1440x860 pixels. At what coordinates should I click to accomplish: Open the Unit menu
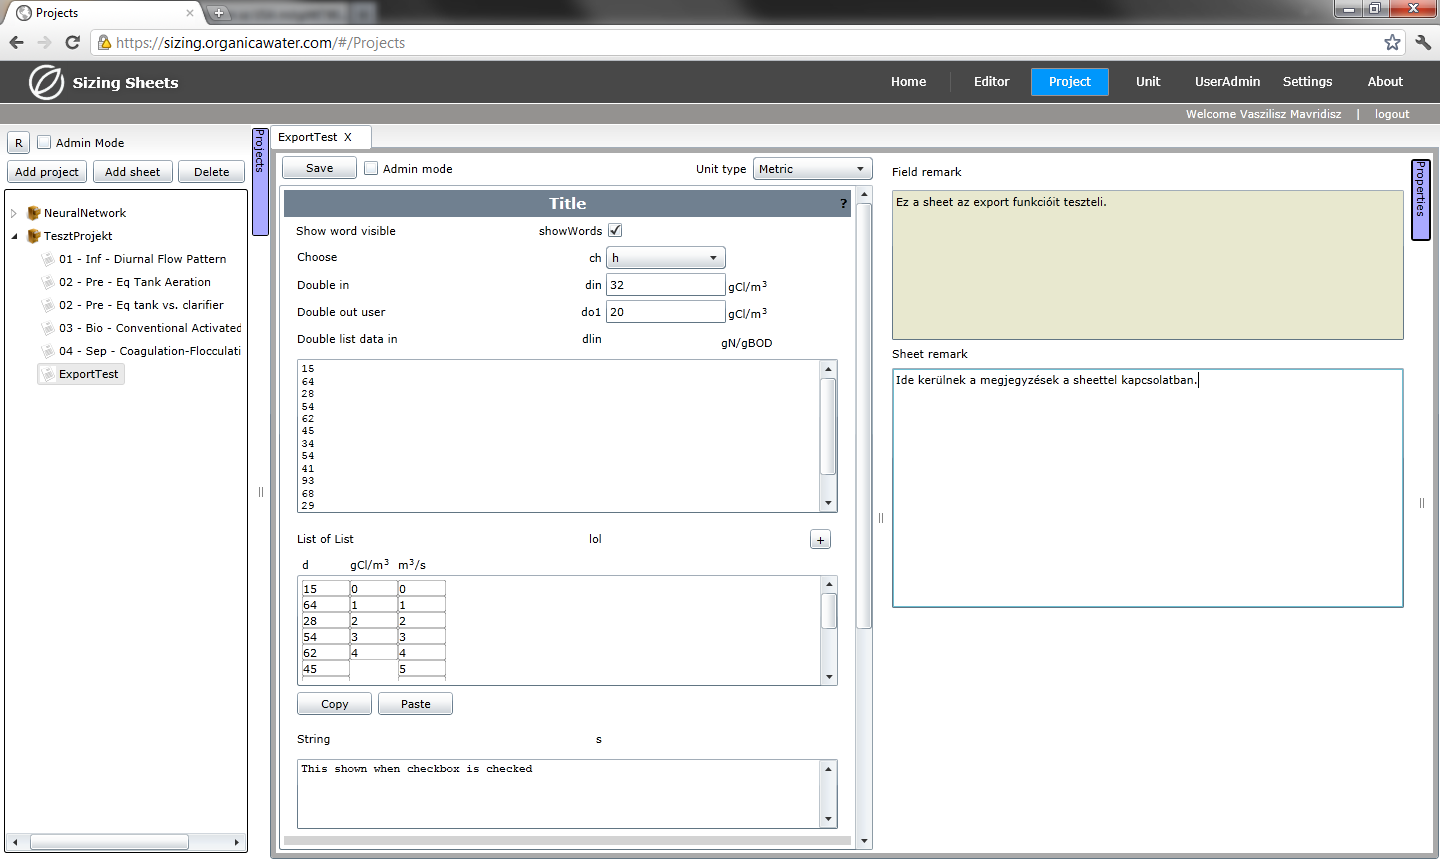click(1148, 82)
